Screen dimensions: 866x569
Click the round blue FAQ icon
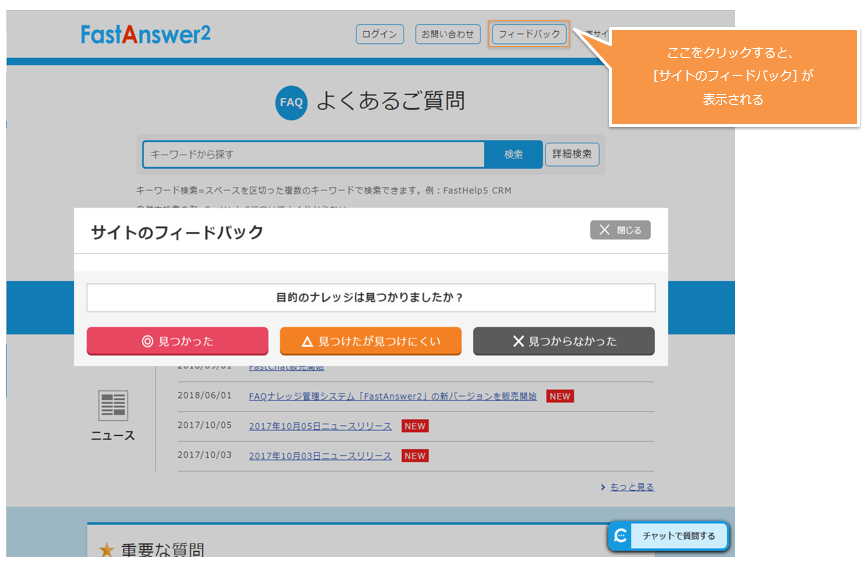pyautogui.click(x=291, y=102)
